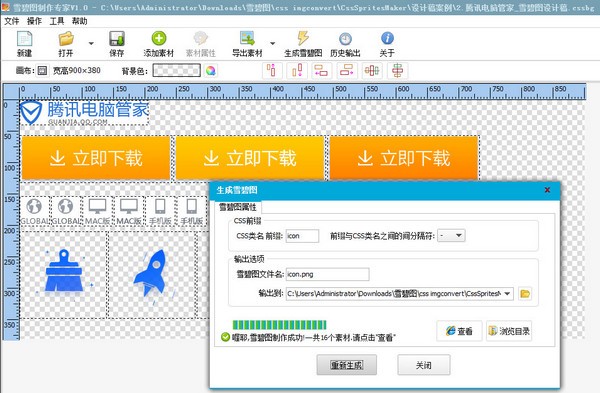Save the project with the 保存 icon
Image resolution: width=600 pixels, height=393 pixels.
point(117,39)
